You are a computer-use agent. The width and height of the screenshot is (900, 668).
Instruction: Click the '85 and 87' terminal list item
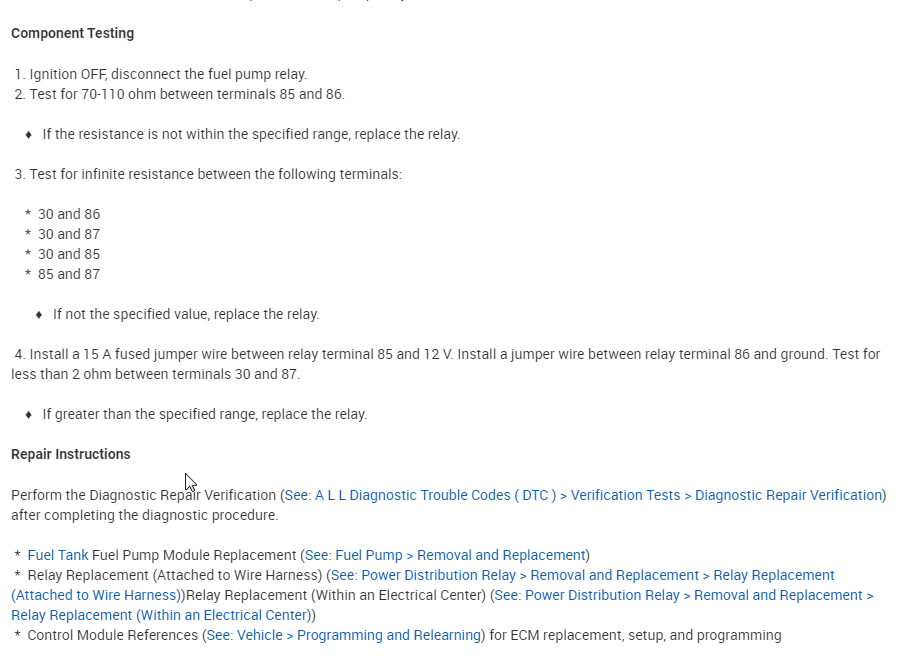(69, 274)
